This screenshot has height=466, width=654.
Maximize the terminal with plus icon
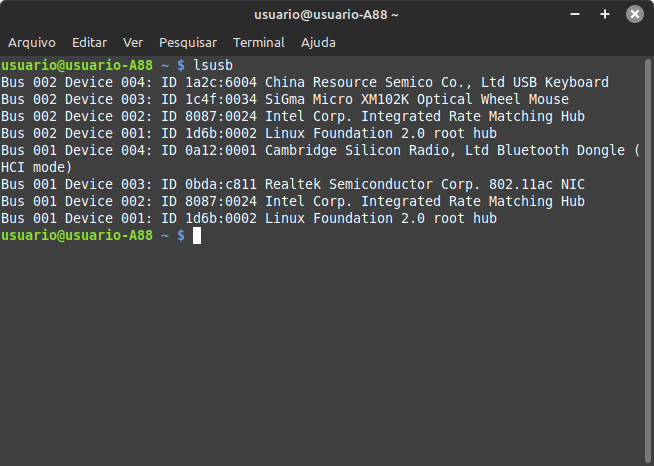coord(605,14)
